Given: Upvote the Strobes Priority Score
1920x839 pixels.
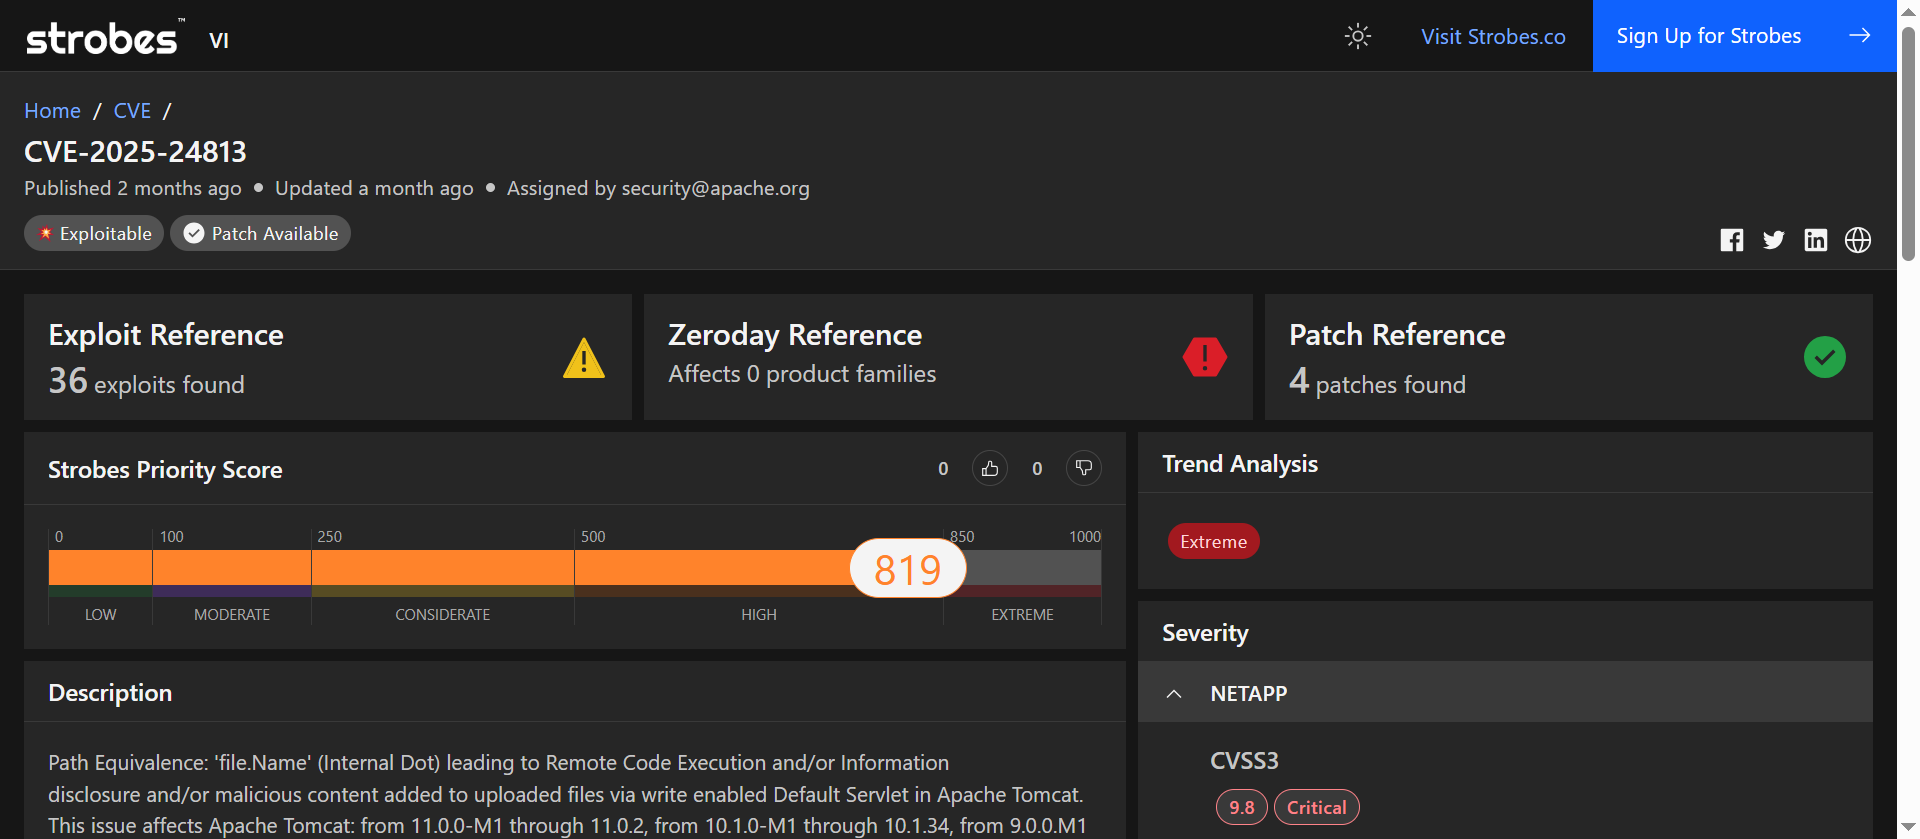Looking at the screenshot, I should [x=990, y=468].
